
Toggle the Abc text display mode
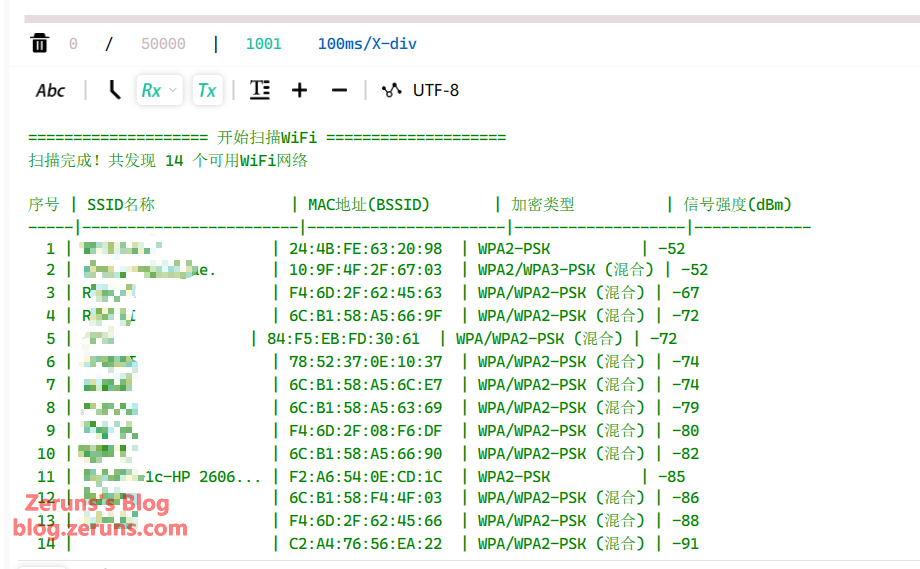(x=50, y=90)
